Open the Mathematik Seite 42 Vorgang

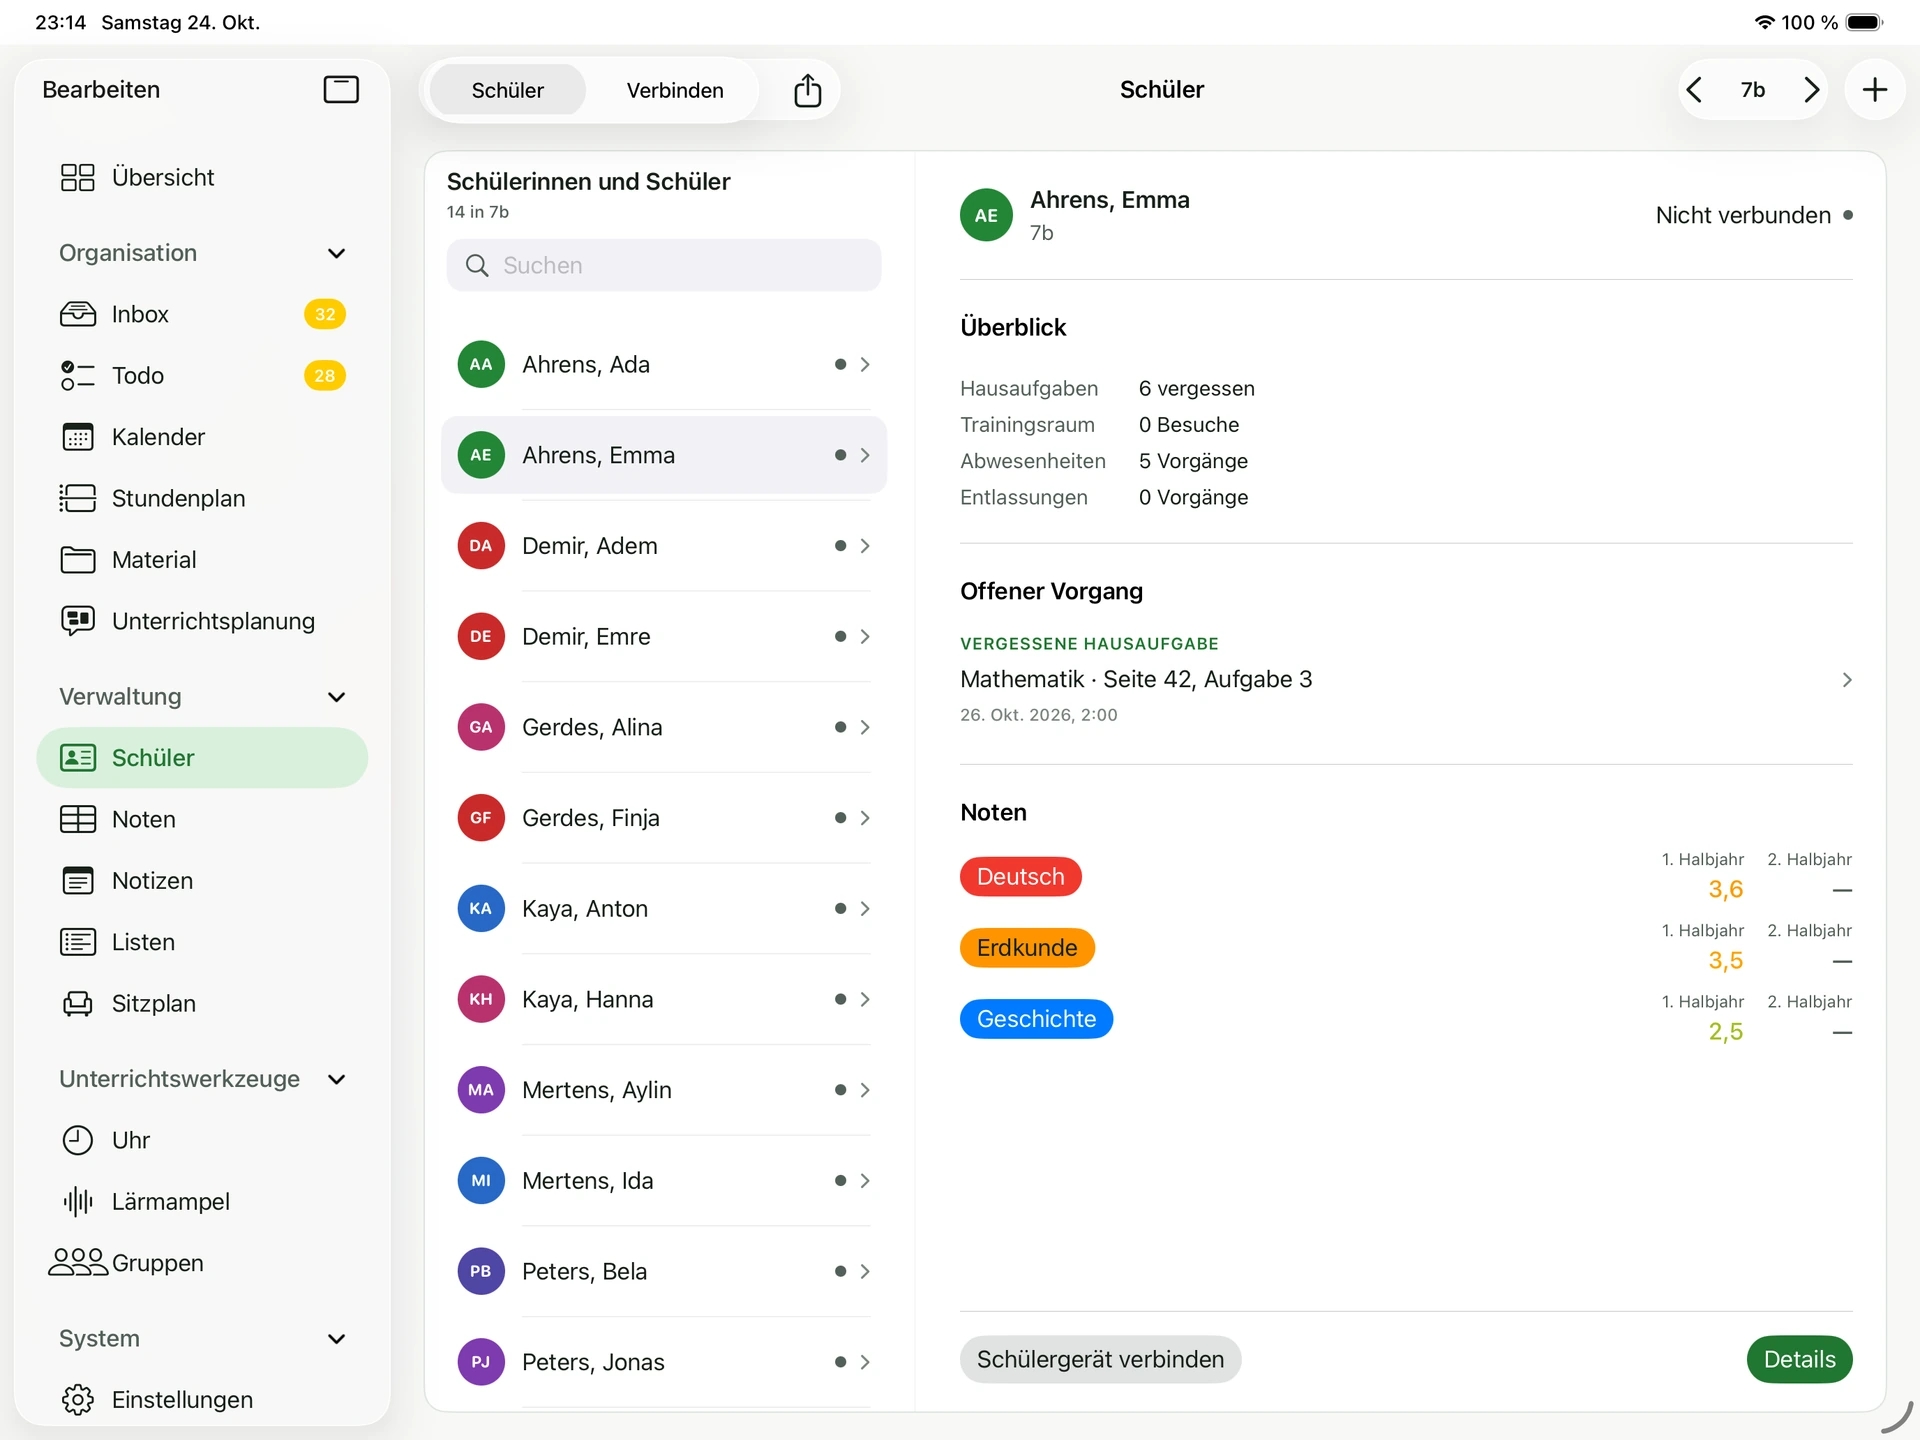point(1406,680)
